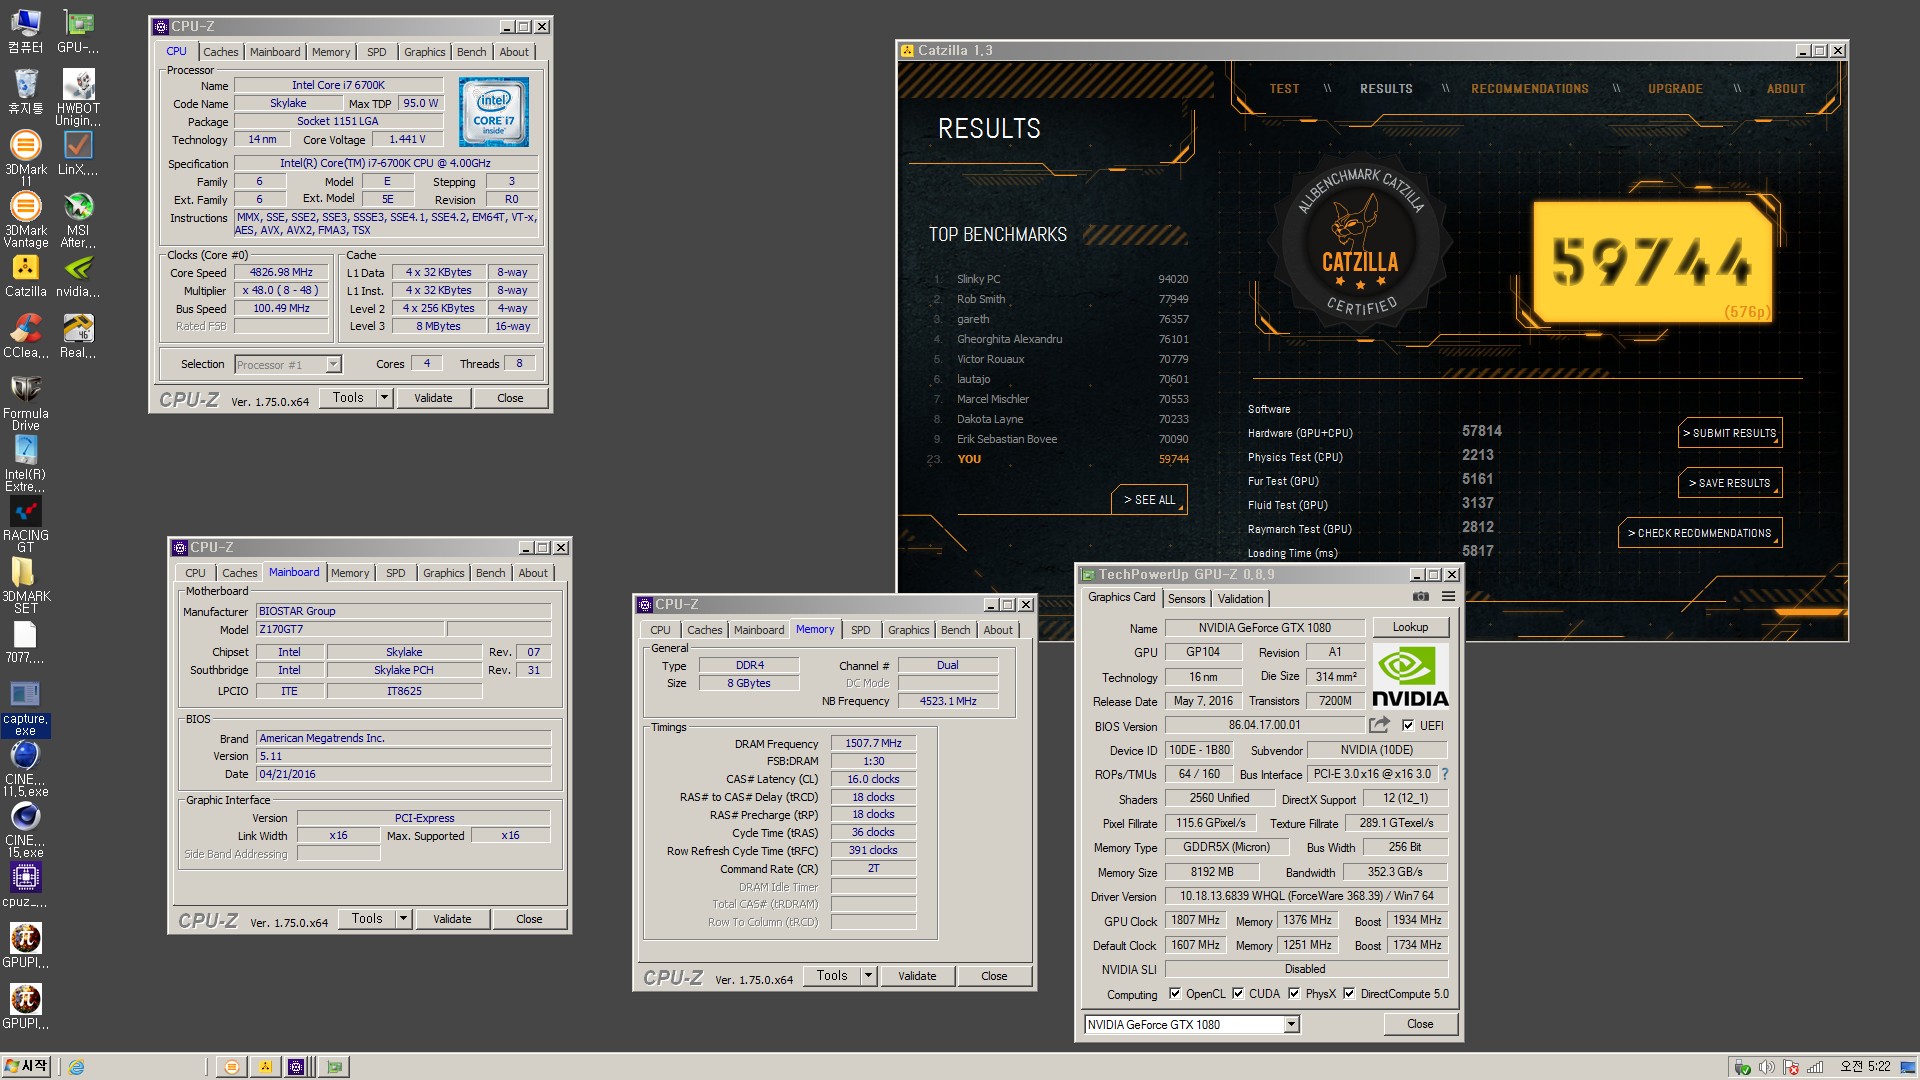Click the Catzilla taskbar button

pyautogui.click(x=265, y=1067)
